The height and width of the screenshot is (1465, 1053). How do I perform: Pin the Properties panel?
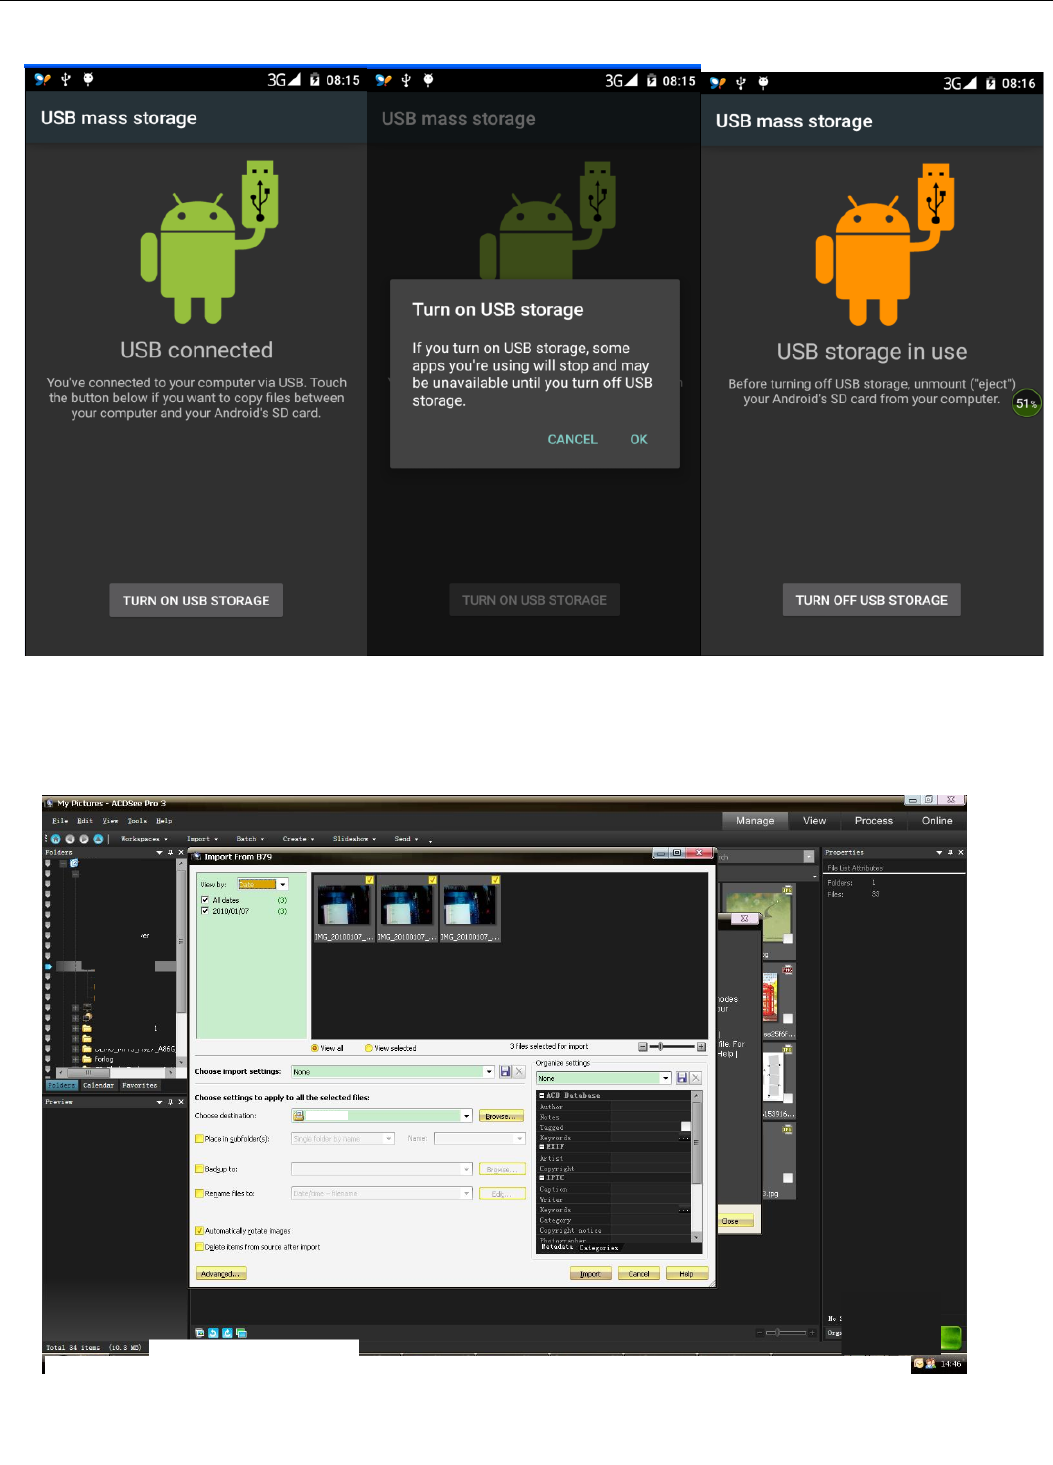[950, 853]
